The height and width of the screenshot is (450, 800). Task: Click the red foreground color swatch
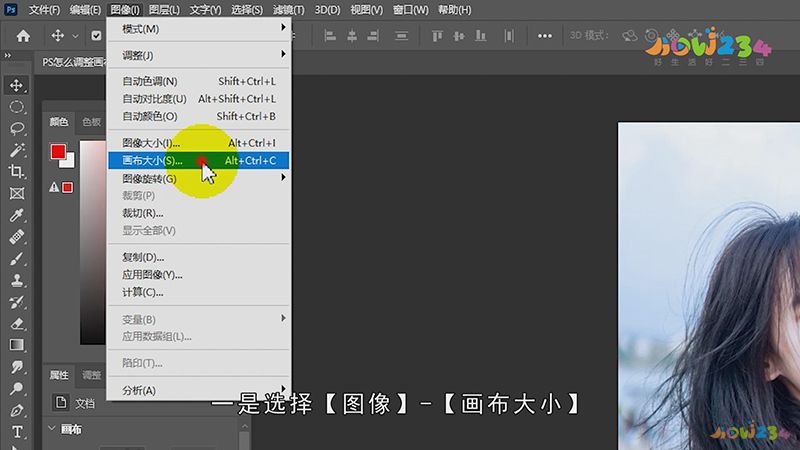(x=57, y=151)
